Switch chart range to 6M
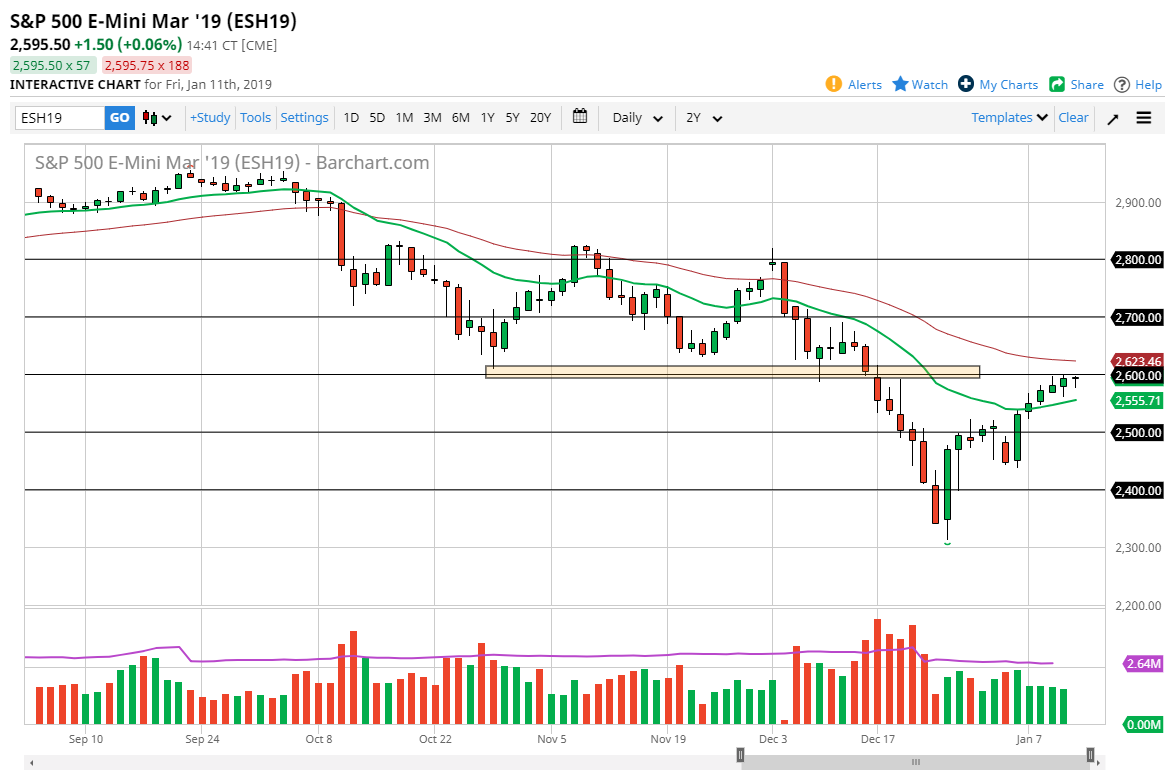The width and height of the screenshot is (1172, 775). coord(460,117)
